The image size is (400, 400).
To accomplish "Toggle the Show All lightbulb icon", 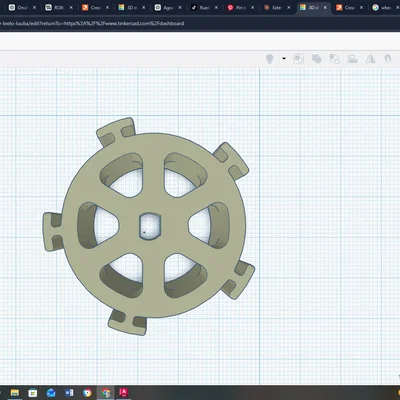I will point(270,59).
